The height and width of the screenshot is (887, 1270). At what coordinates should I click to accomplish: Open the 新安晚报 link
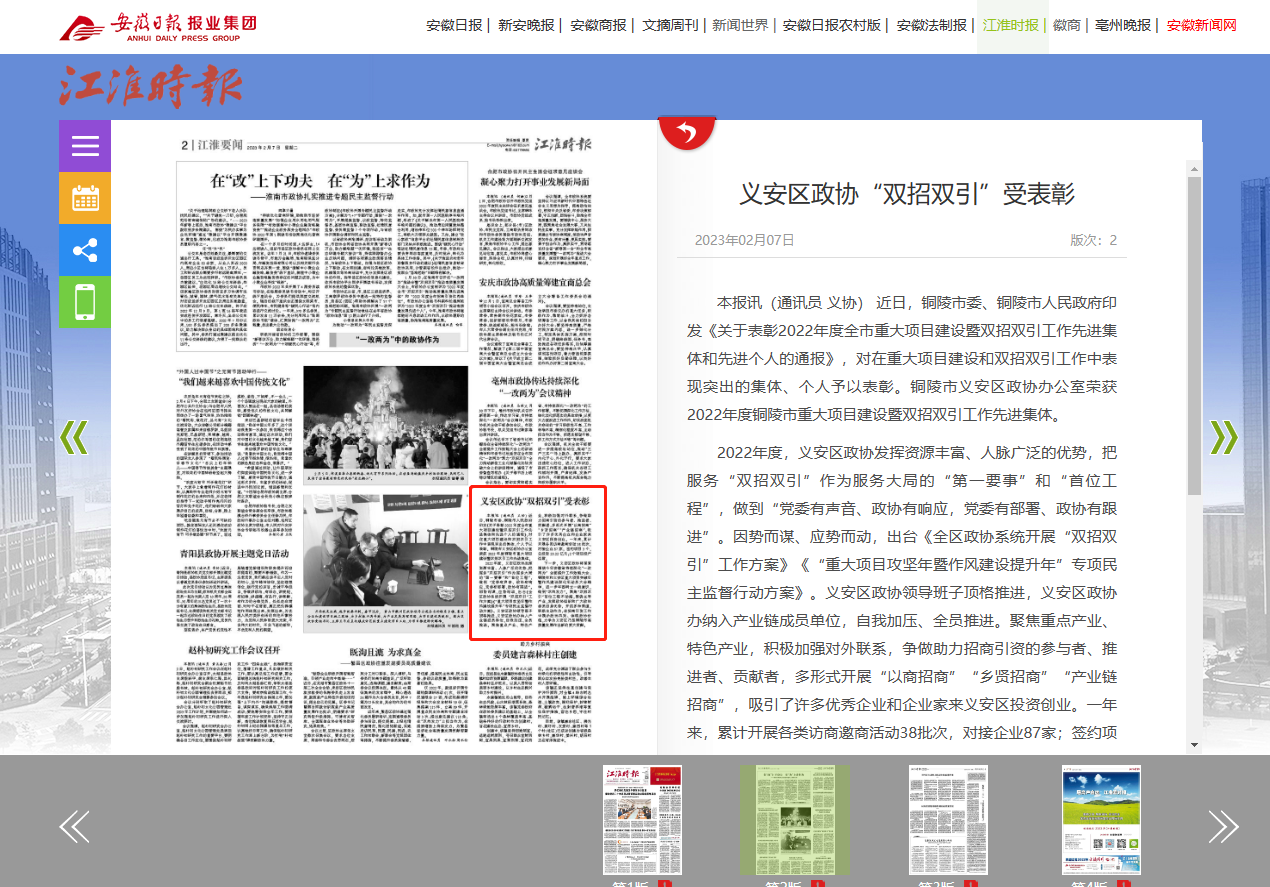(526, 26)
